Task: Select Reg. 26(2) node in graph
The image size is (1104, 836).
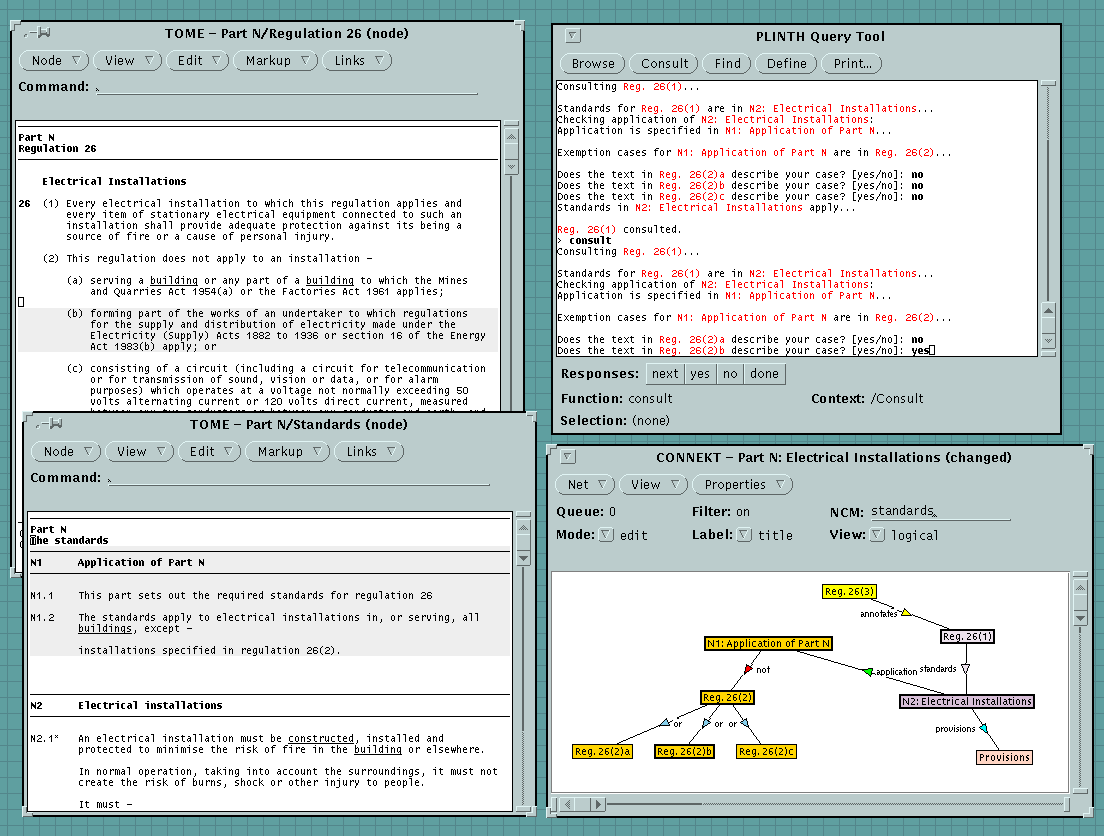Action: coord(727,697)
